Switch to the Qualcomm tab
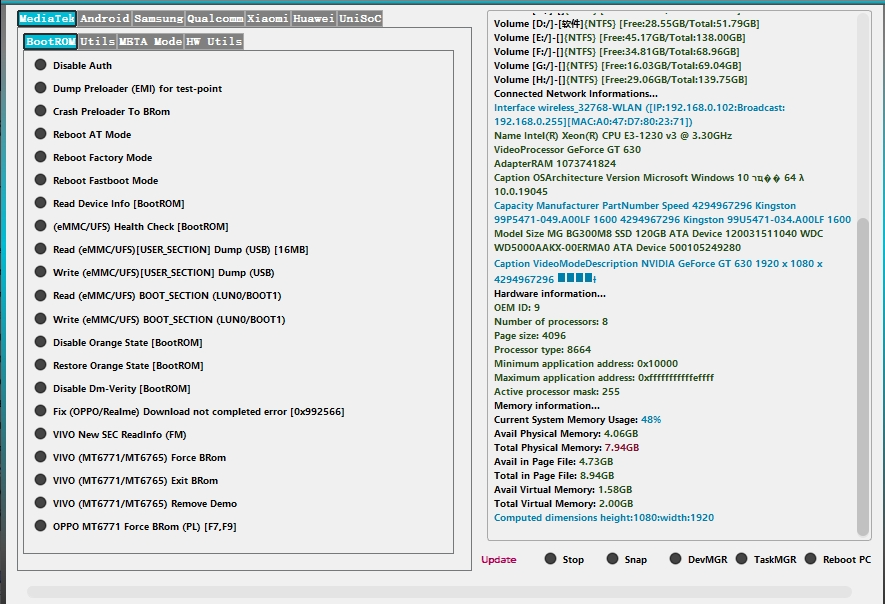The height and width of the screenshot is (604, 885). tap(215, 19)
